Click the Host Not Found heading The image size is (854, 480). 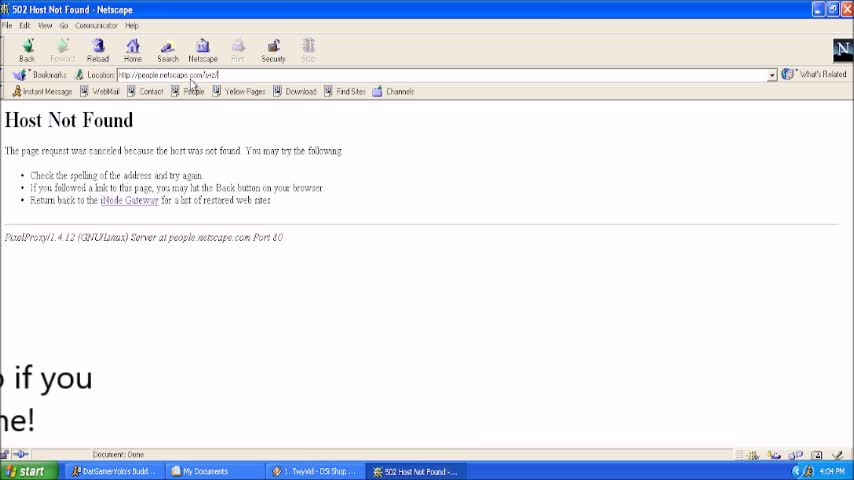coord(69,120)
